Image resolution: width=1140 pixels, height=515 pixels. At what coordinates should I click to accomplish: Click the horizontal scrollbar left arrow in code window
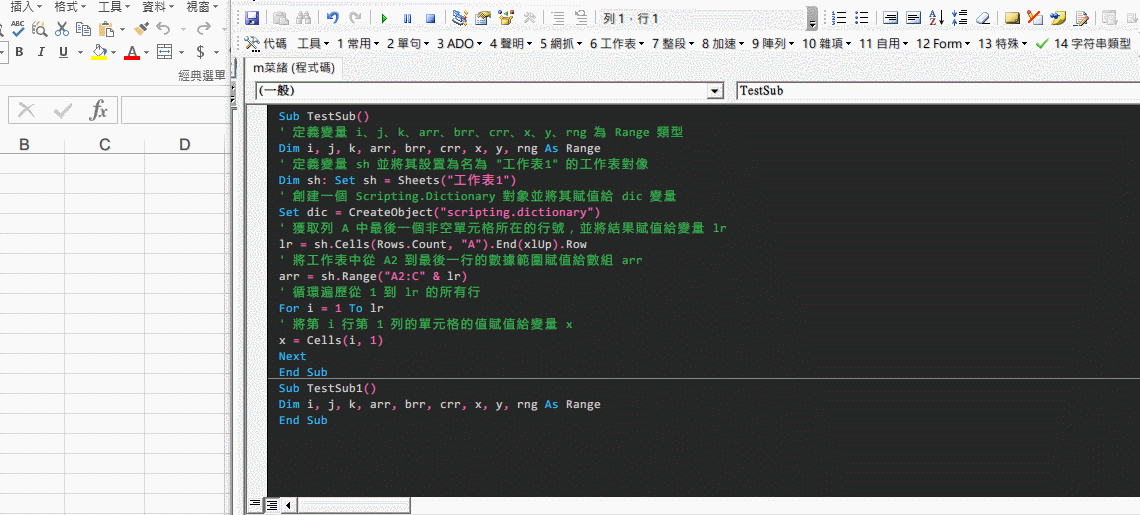click(x=288, y=504)
